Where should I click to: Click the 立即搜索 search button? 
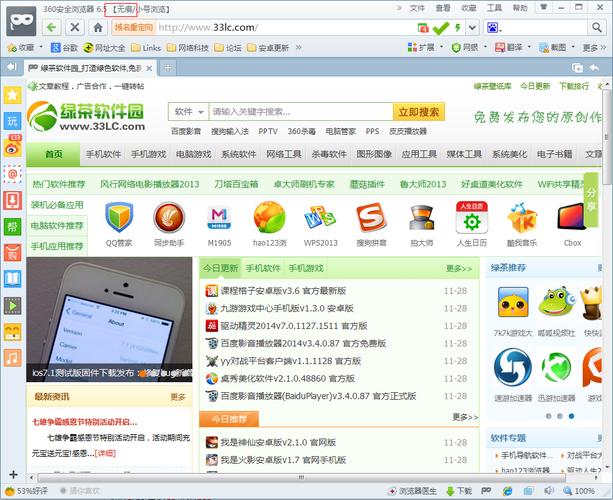418,112
